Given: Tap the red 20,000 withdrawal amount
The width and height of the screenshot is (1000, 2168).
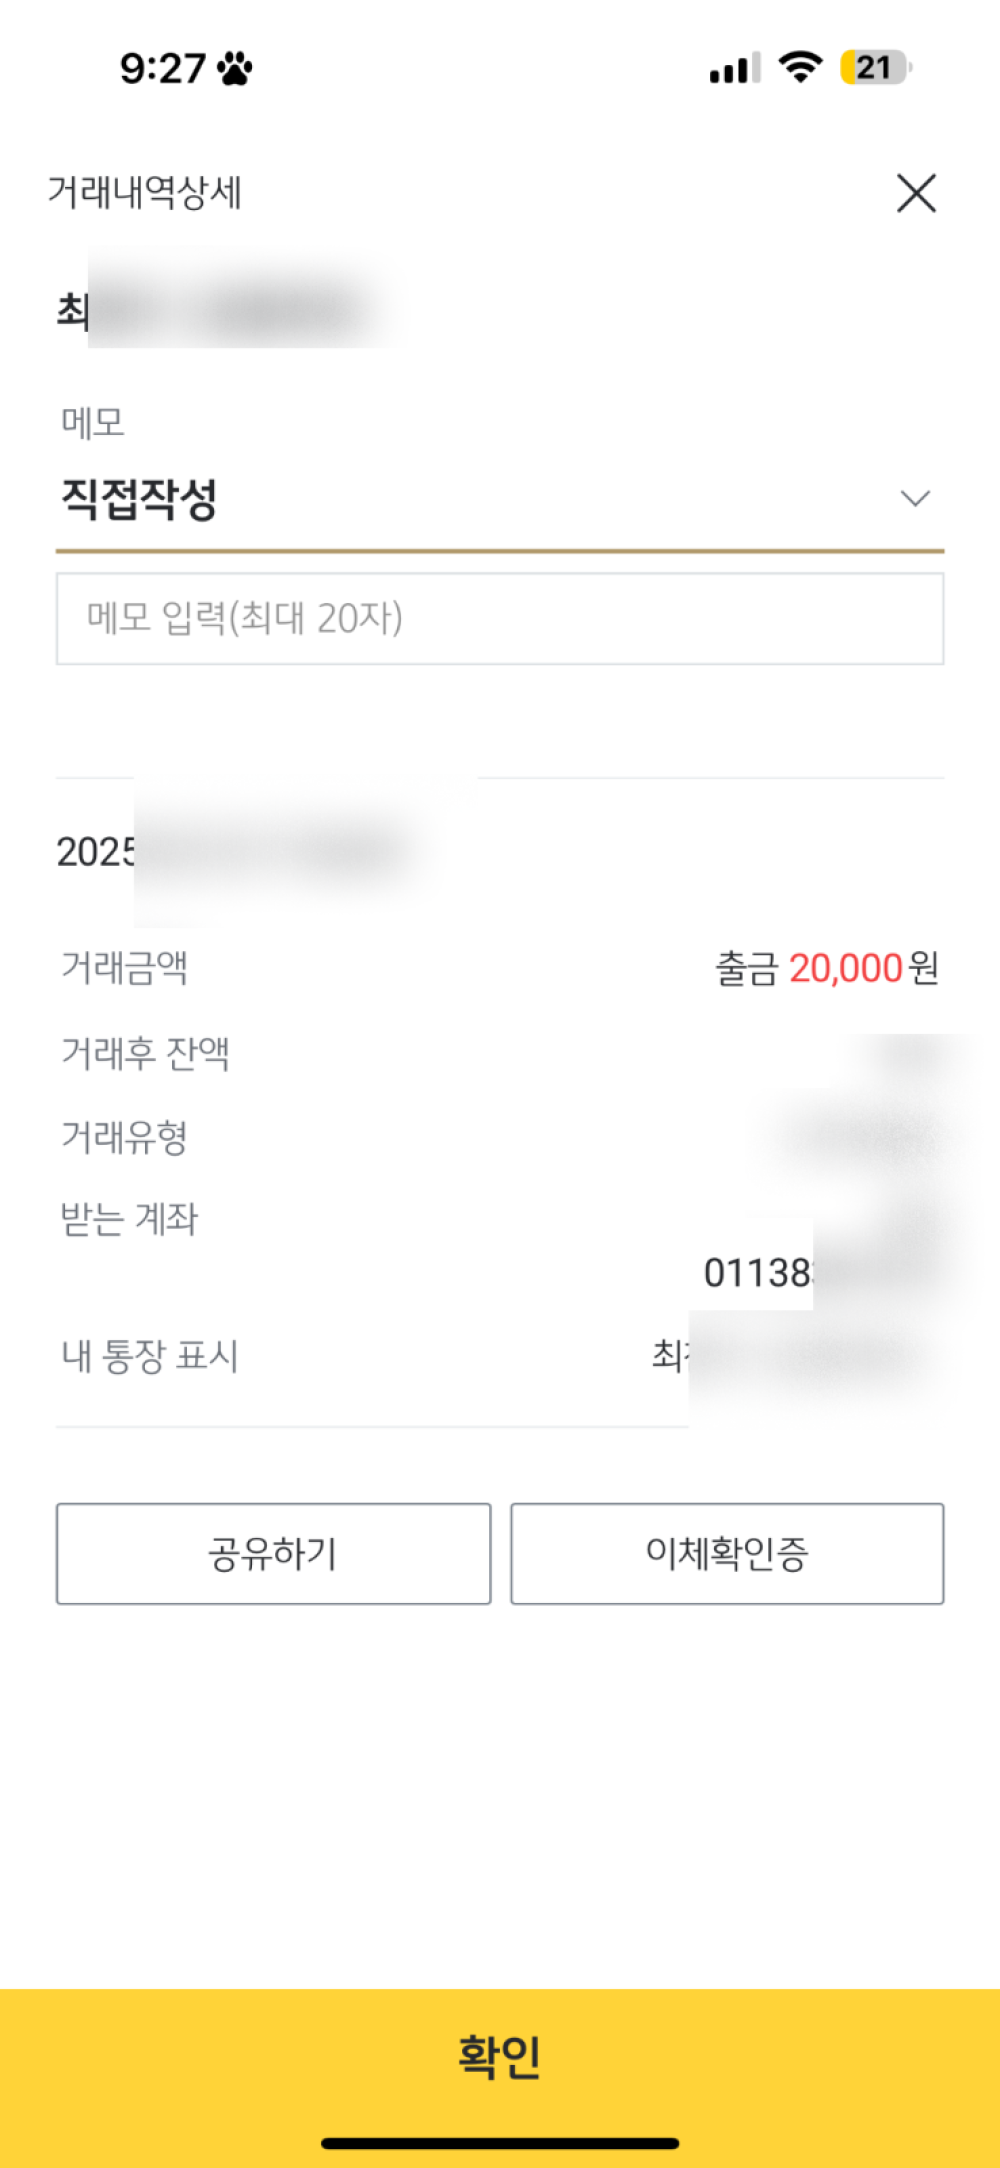Looking at the screenshot, I should [846, 968].
